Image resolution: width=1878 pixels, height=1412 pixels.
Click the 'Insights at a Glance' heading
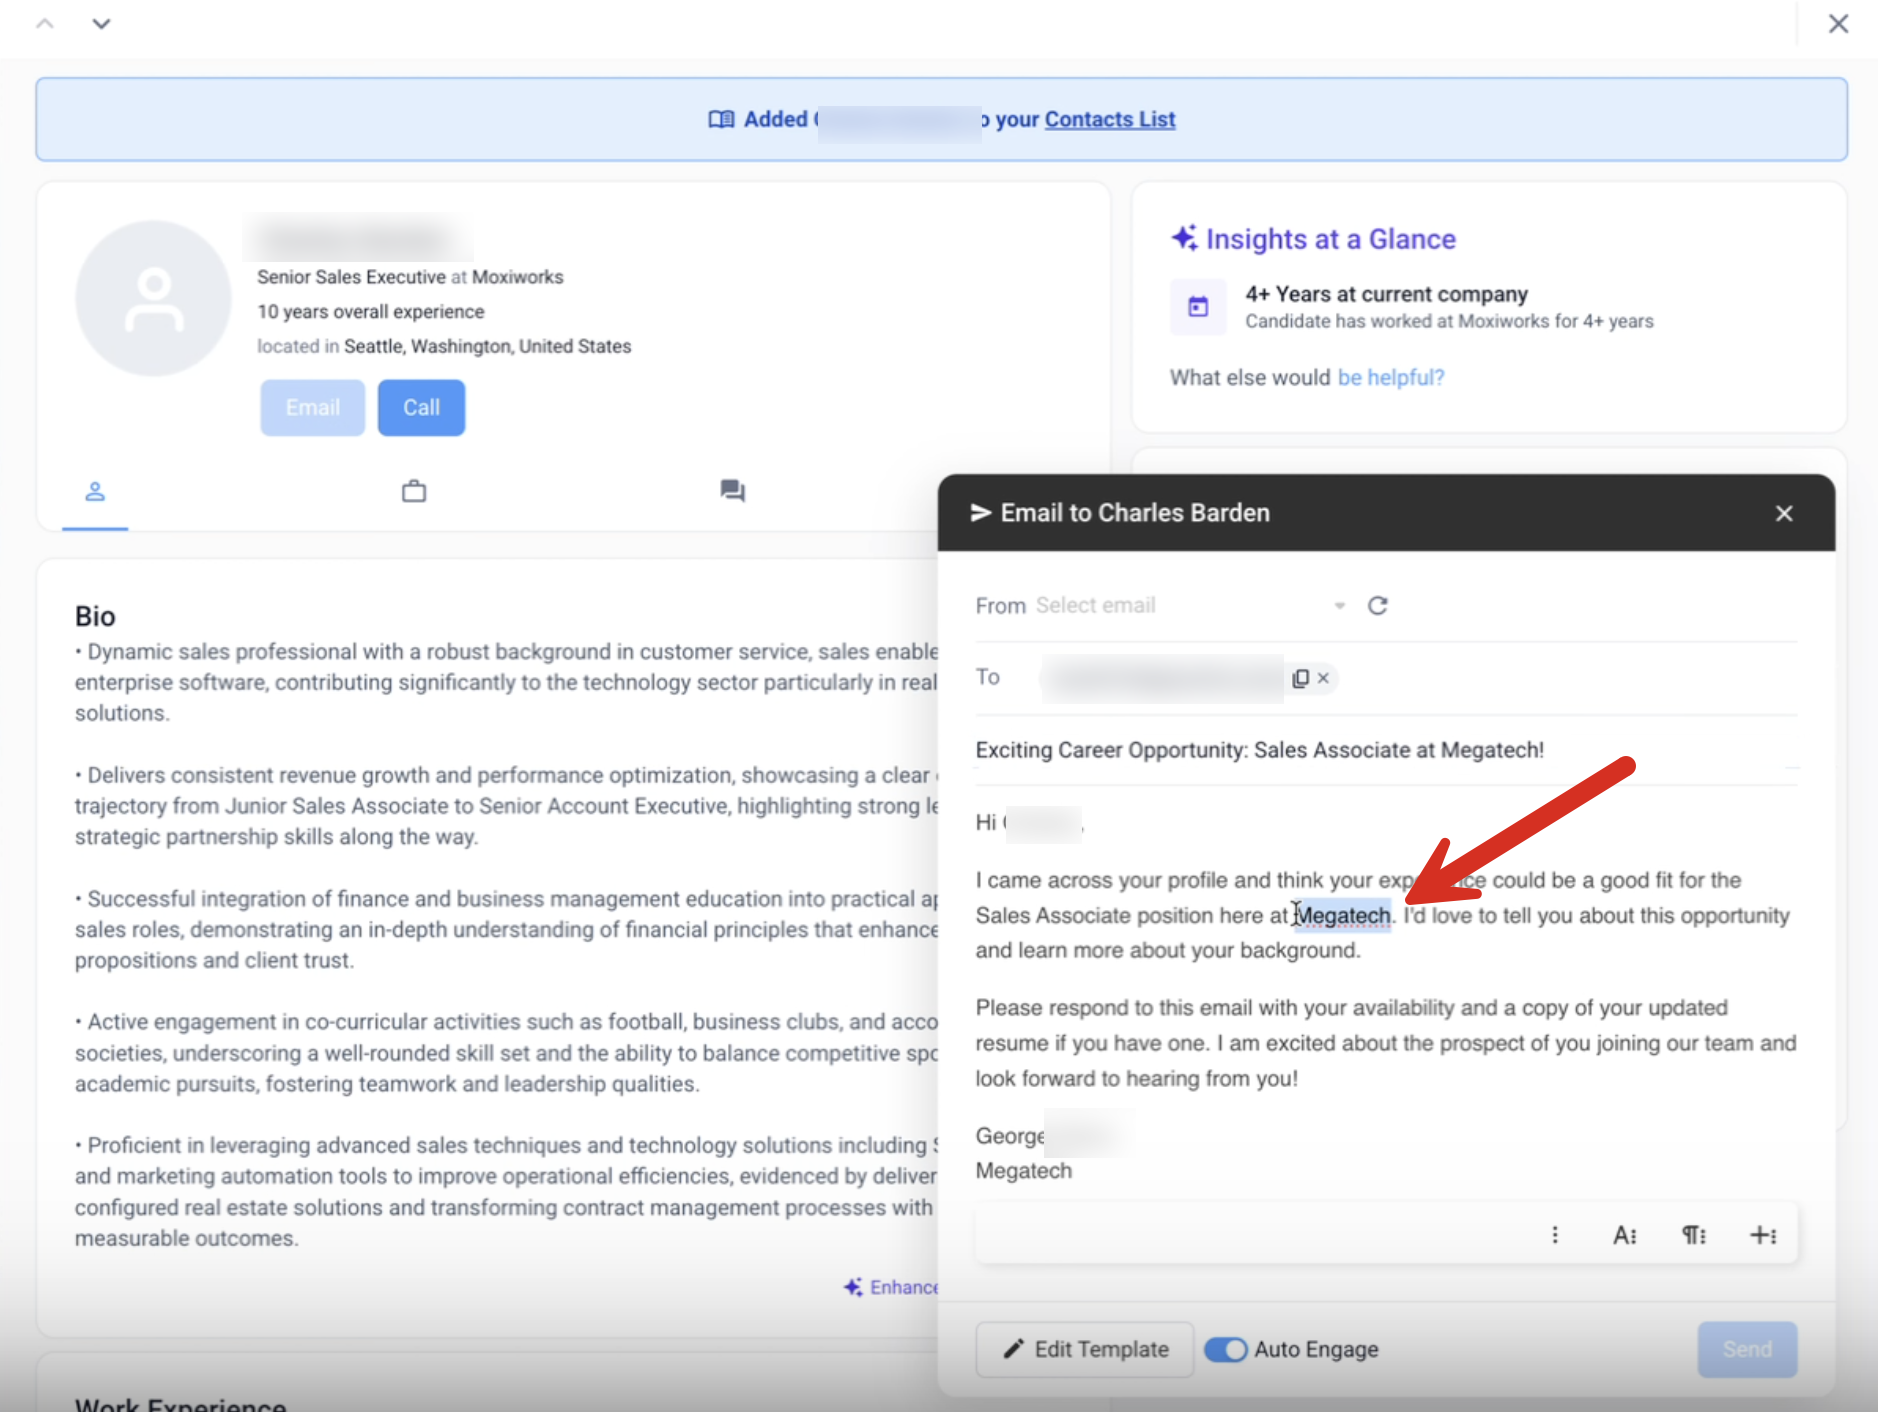[x=1331, y=239]
